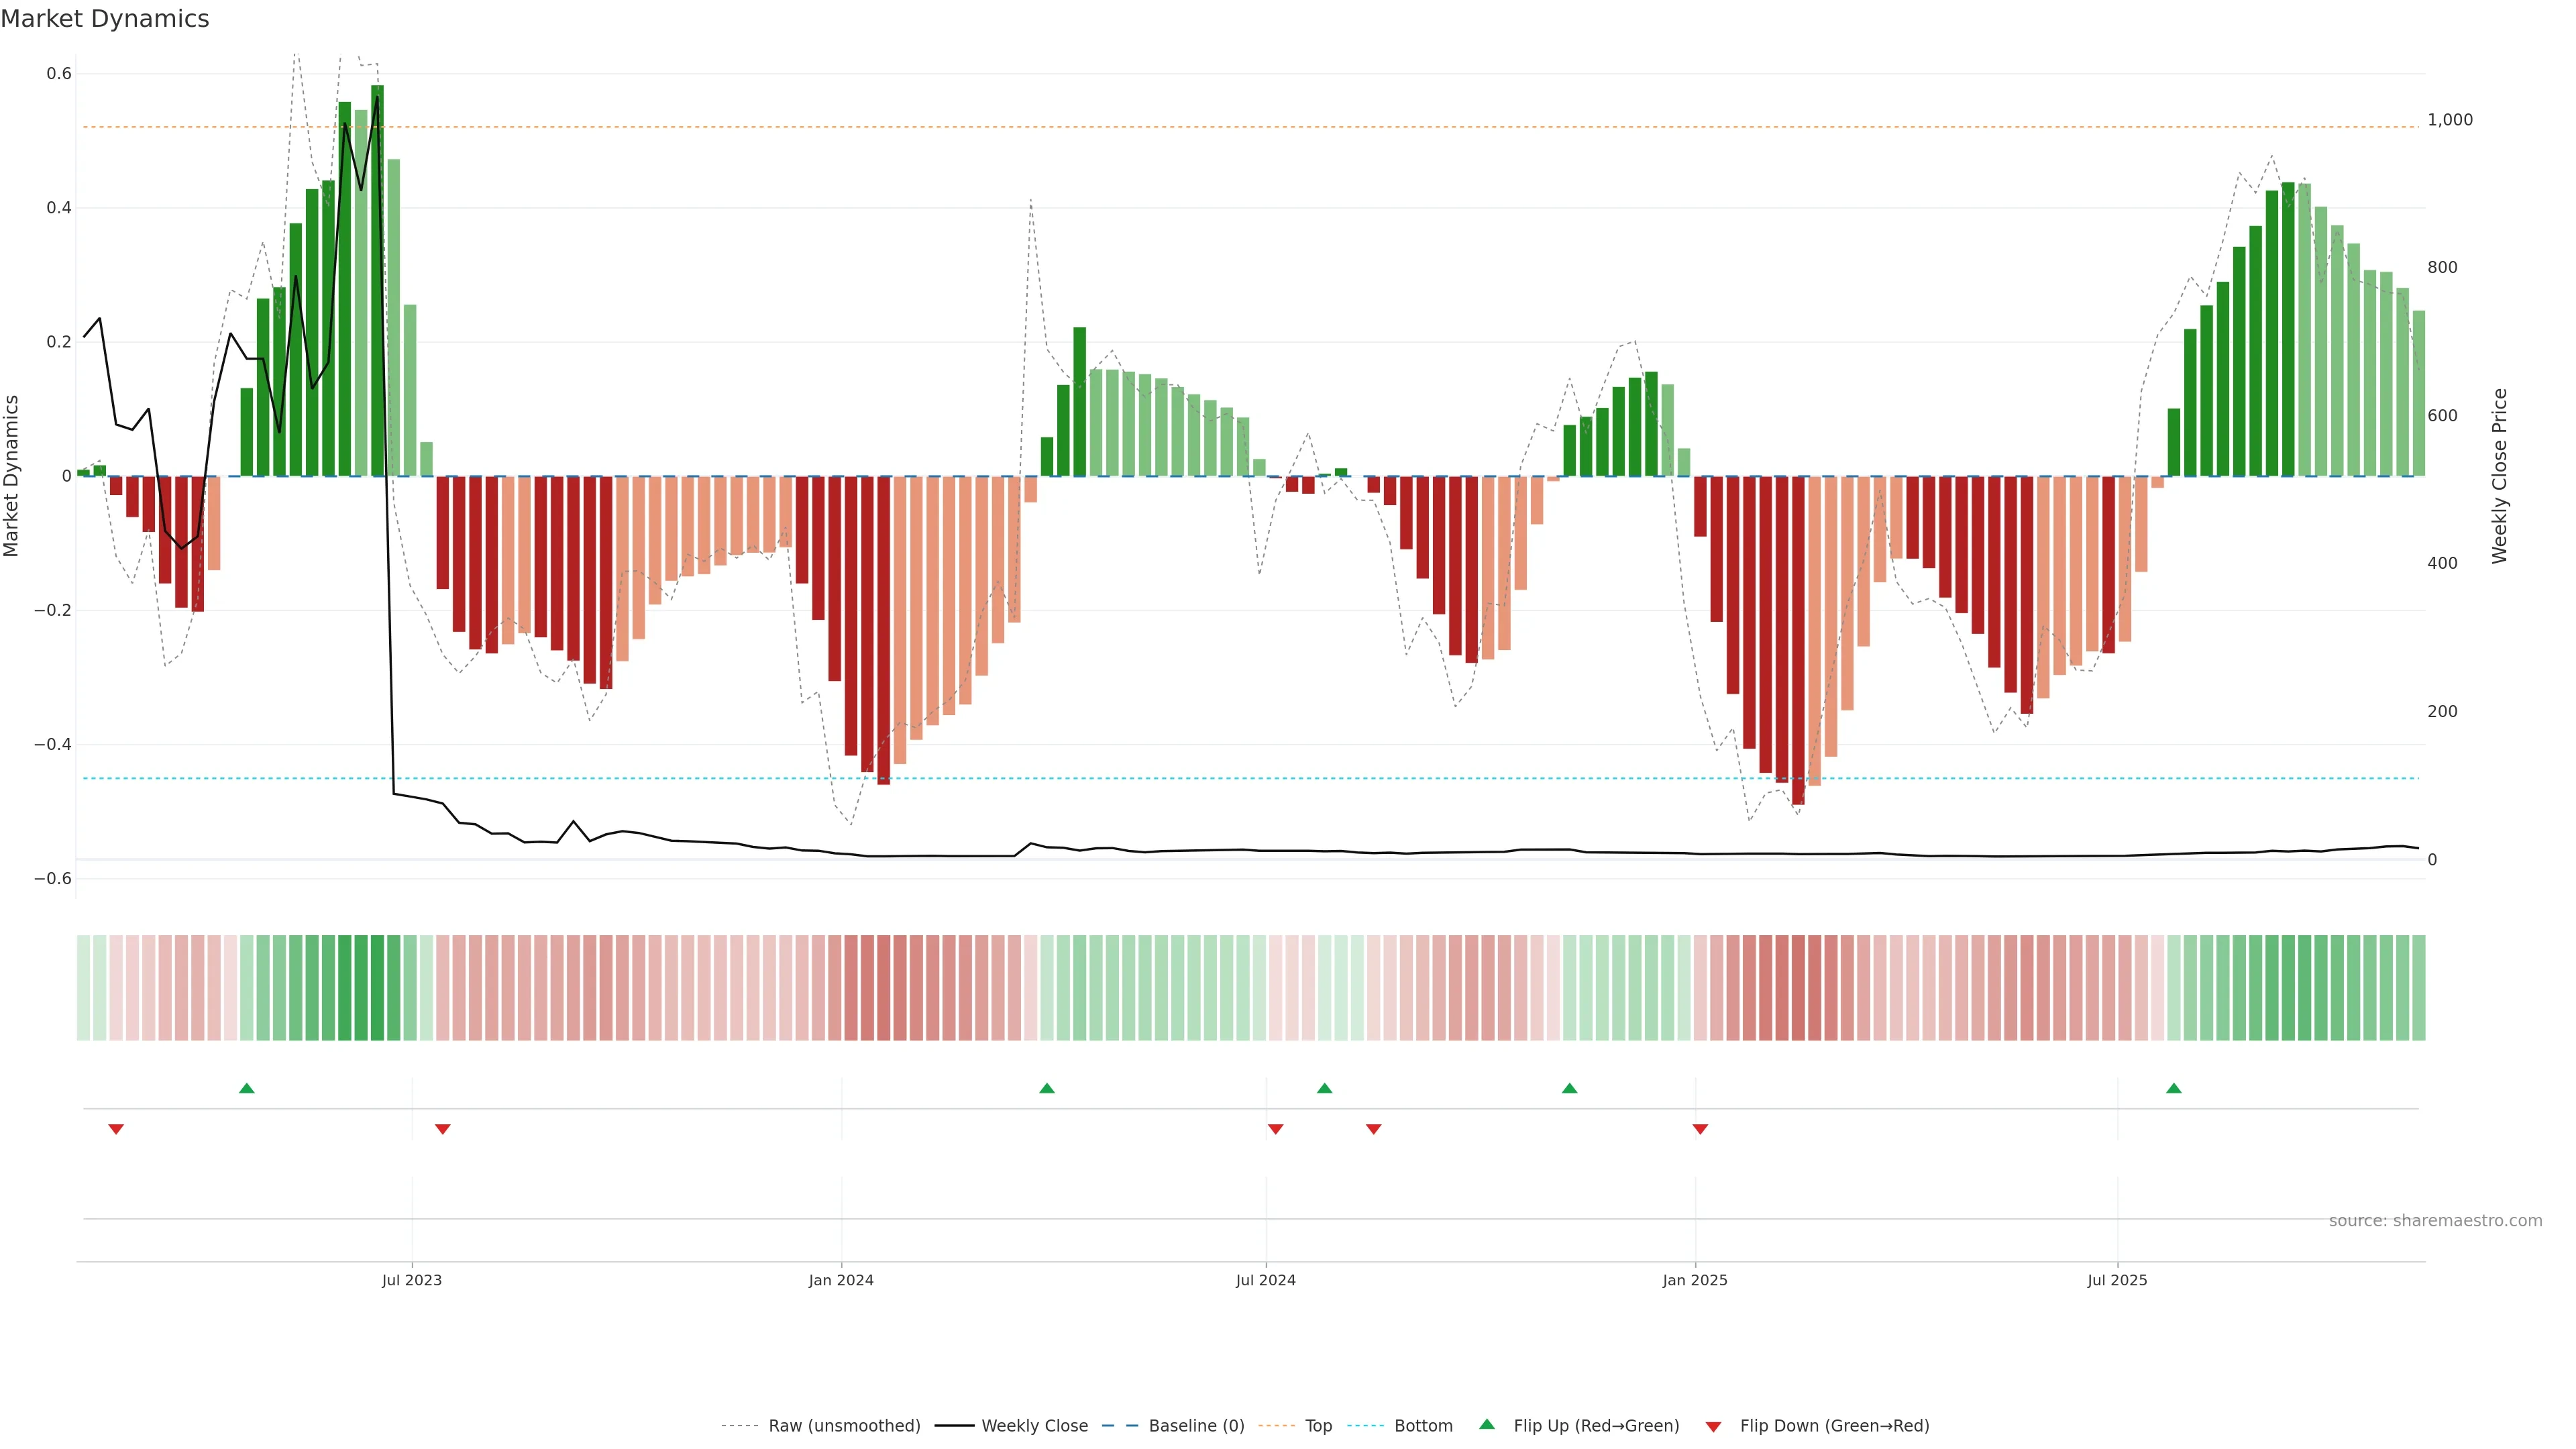Click the flip up marker between Jan and Jul 2024
This screenshot has height=1449, width=2576.
coord(1047,1088)
